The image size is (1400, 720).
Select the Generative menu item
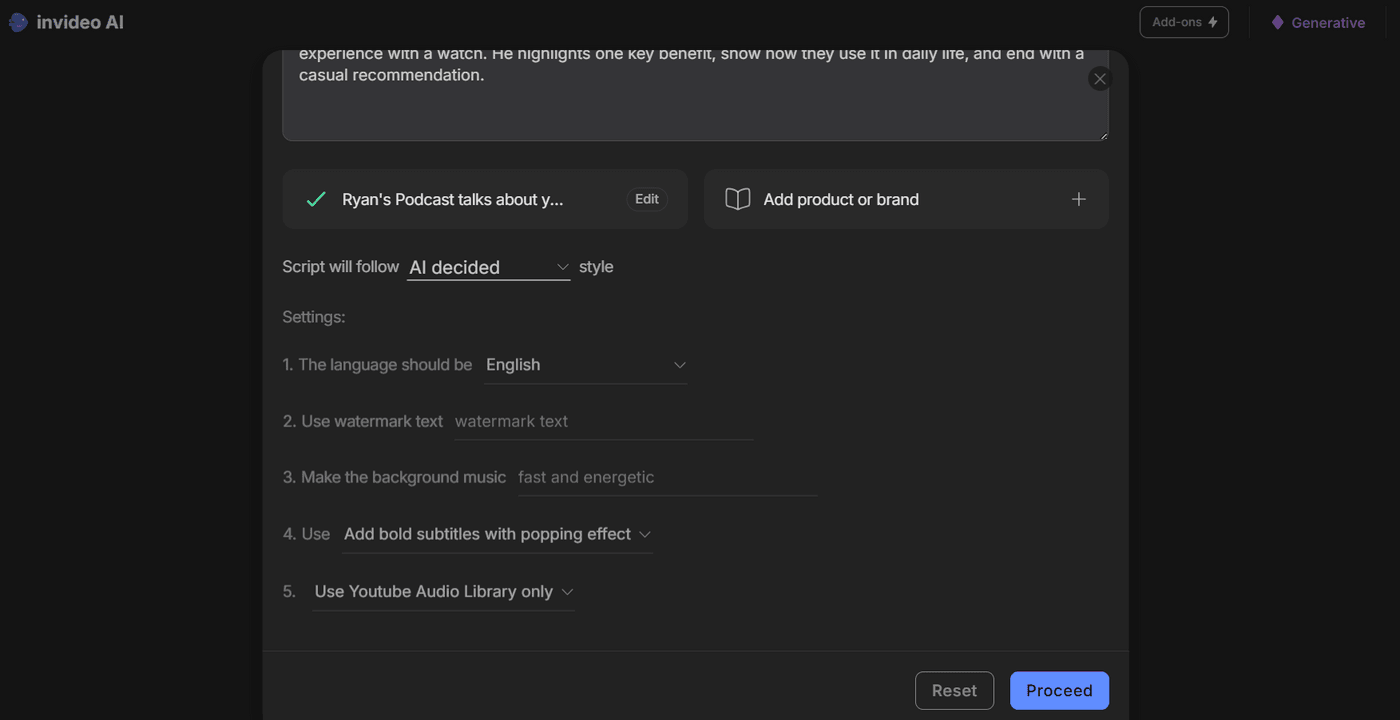pyautogui.click(x=1318, y=22)
